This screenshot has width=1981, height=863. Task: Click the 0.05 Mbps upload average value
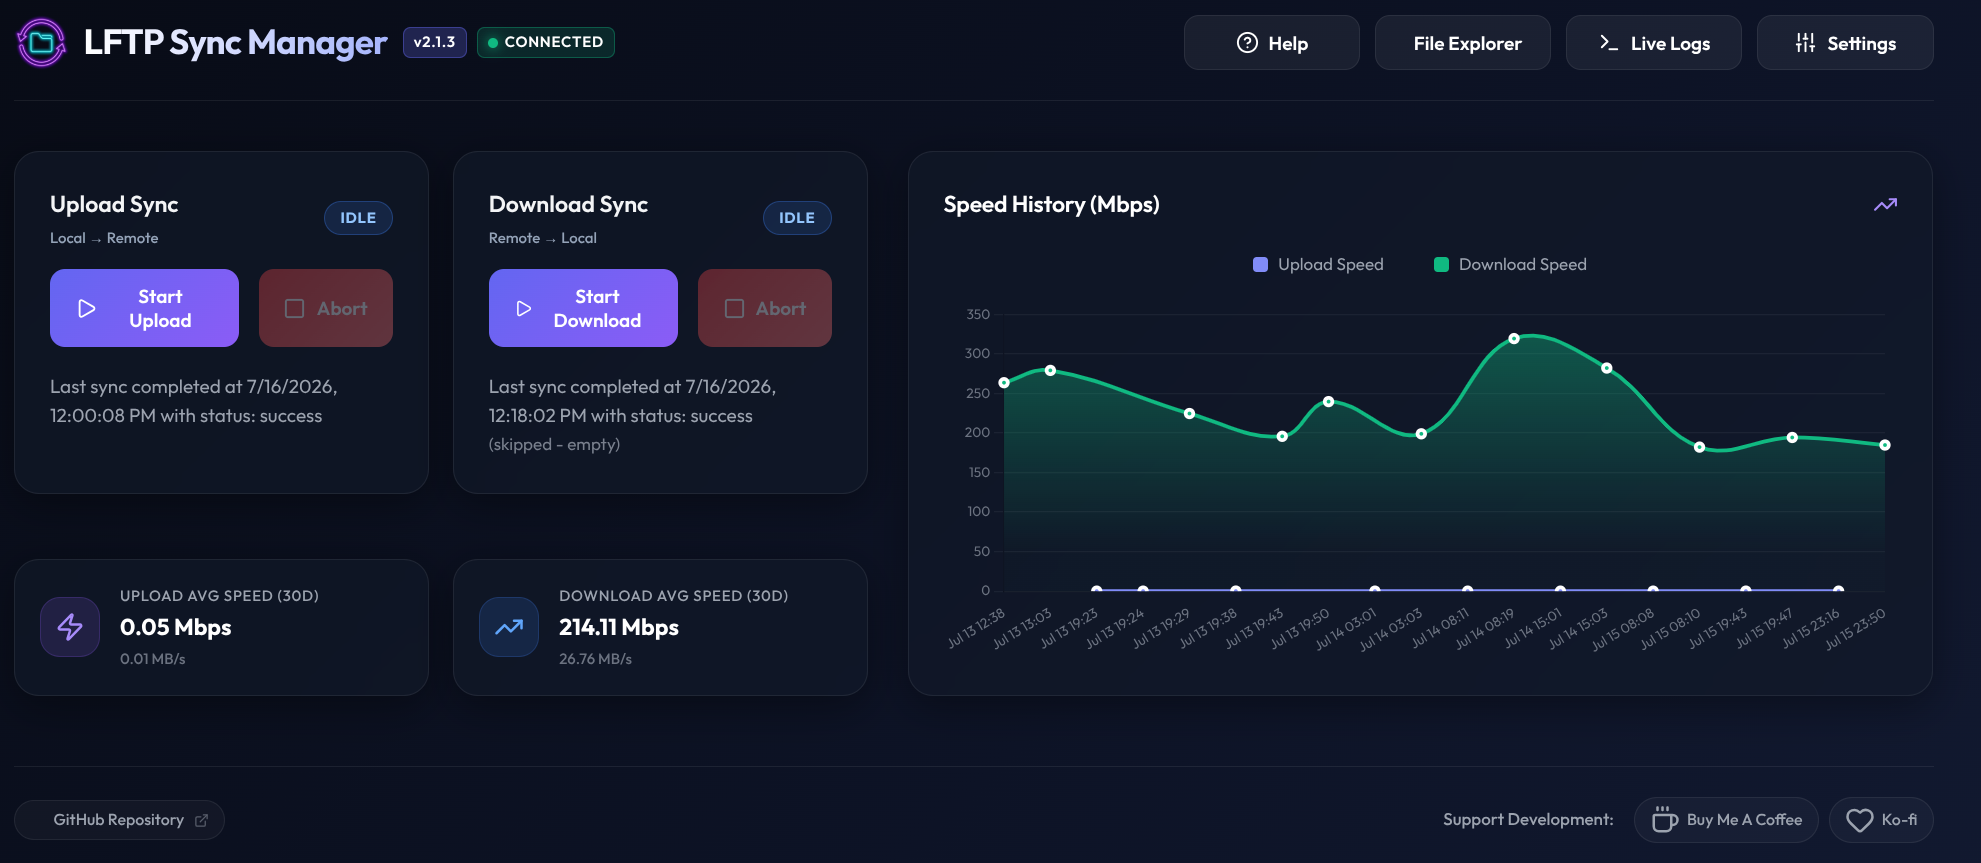(x=176, y=627)
